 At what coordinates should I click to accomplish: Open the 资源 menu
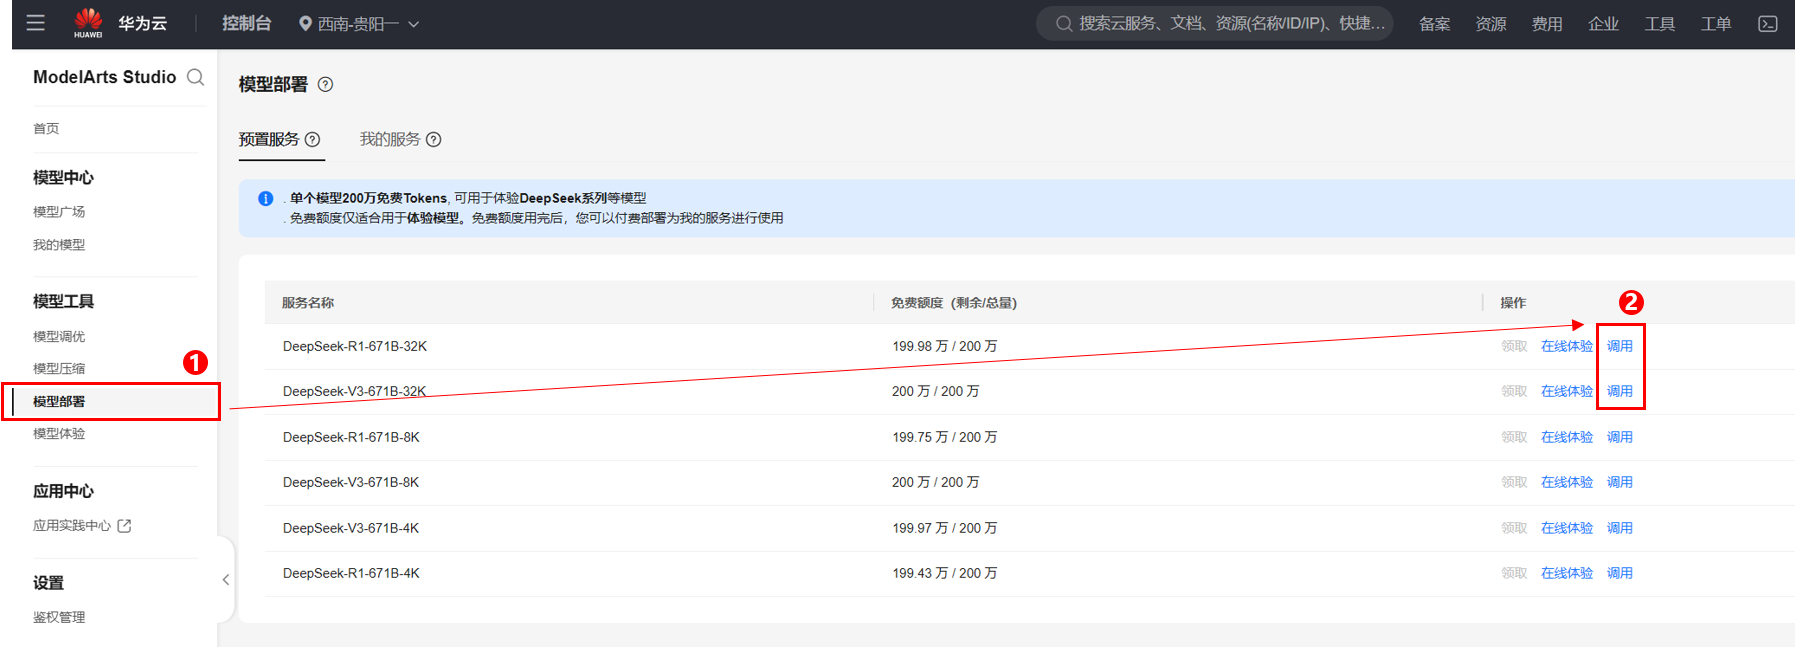[1490, 24]
